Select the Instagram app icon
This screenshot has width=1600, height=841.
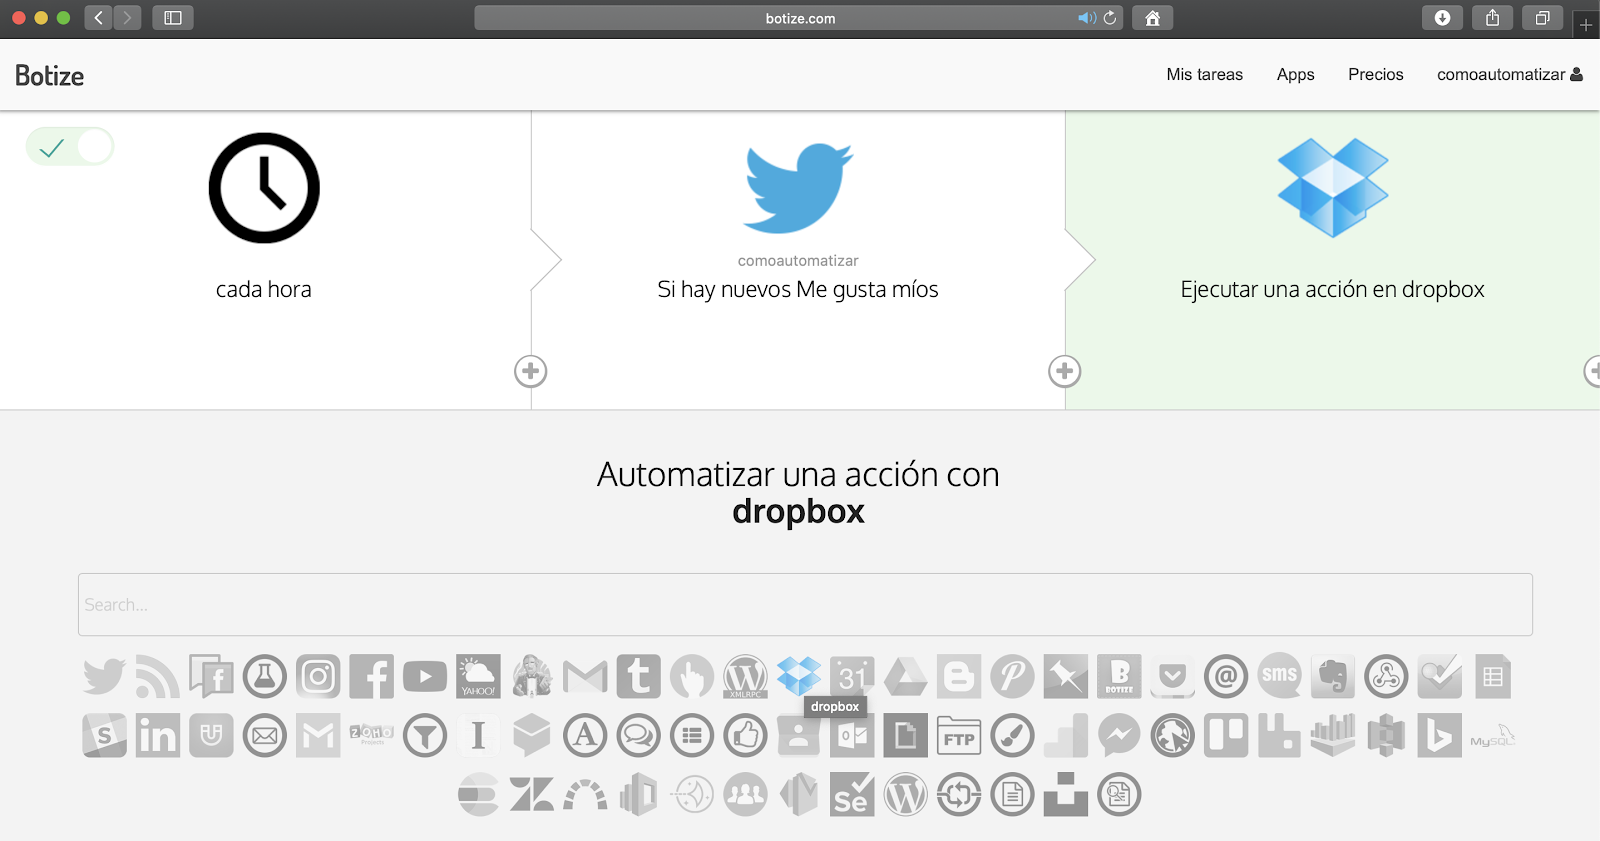coord(318,677)
